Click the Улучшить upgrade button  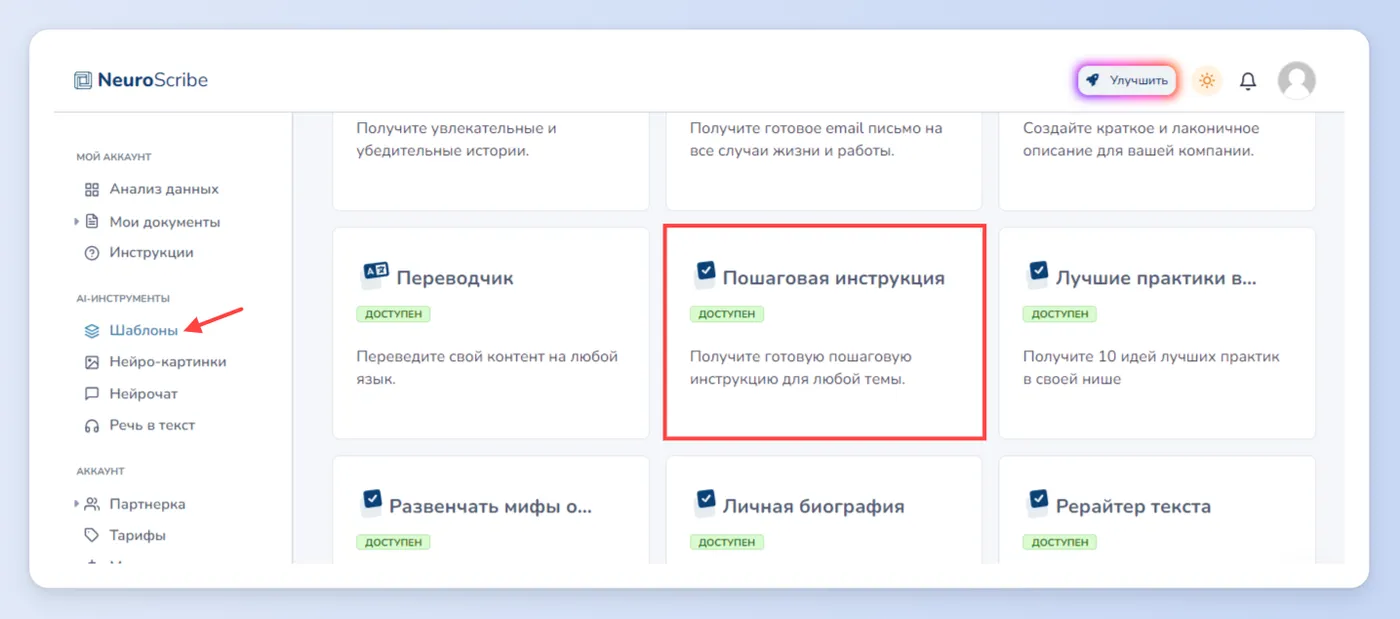coord(1127,81)
